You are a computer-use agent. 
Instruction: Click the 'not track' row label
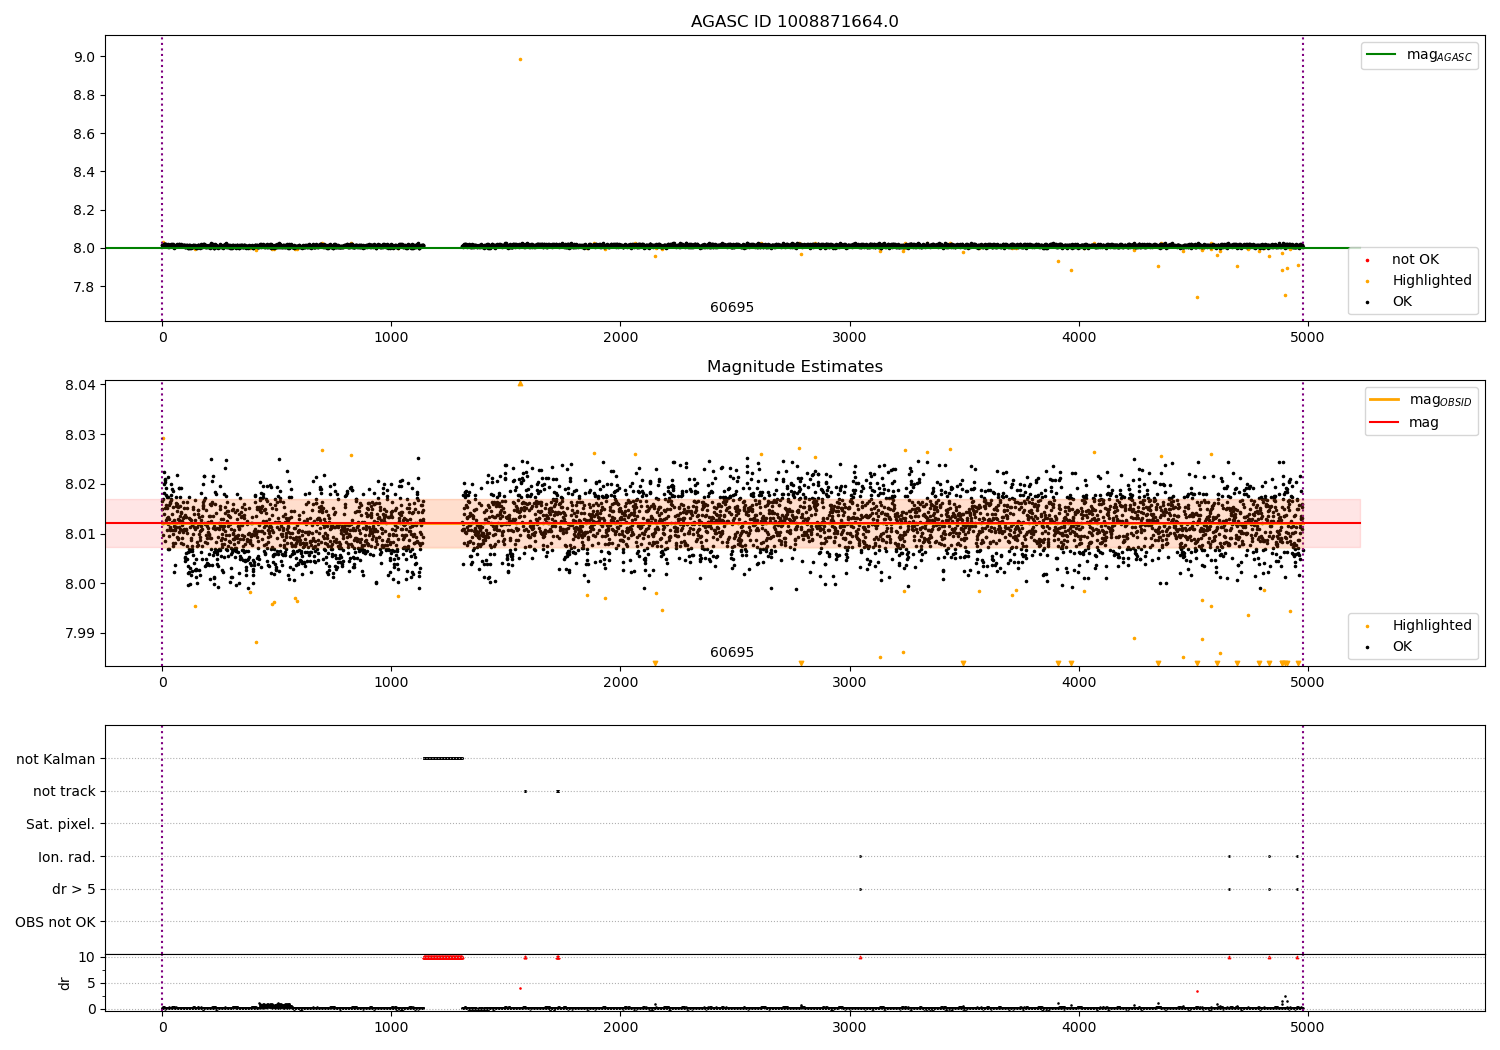pyautogui.click(x=64, y=791)
